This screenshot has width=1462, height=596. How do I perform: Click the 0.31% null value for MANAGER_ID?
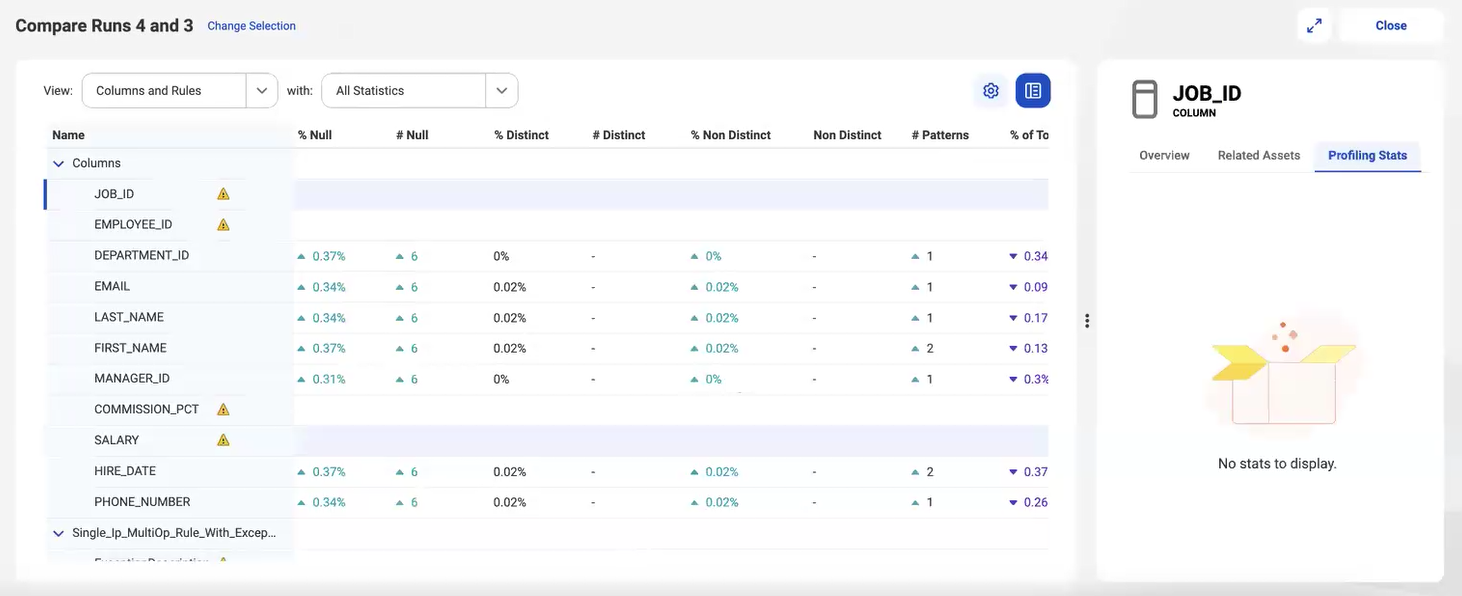point(329,380)
